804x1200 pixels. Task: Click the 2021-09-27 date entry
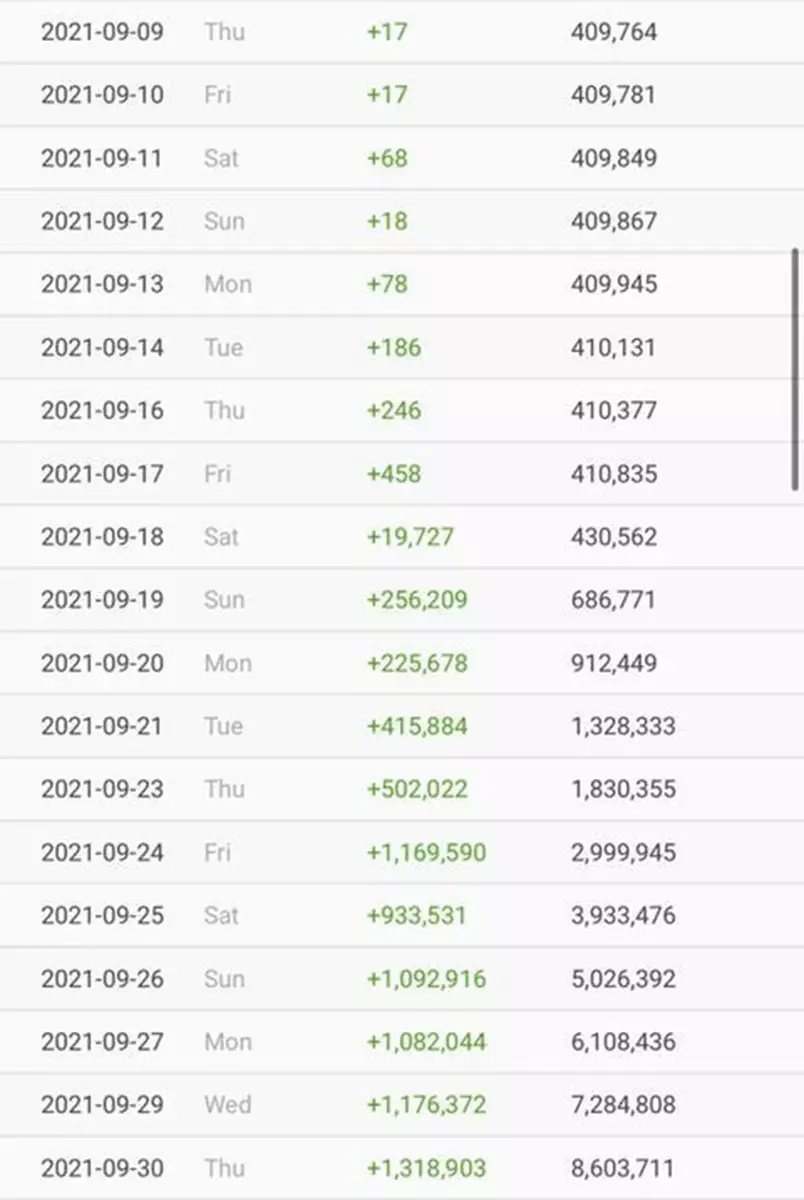[x=102, y=1042]
